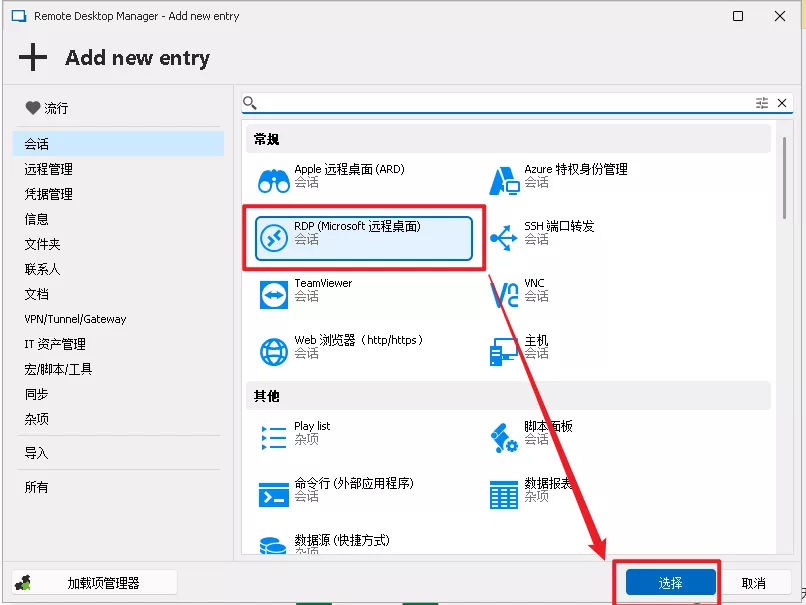Maximize the Add new entry window
This screenshot has width=806, height=605.
(x=738, y=16)
